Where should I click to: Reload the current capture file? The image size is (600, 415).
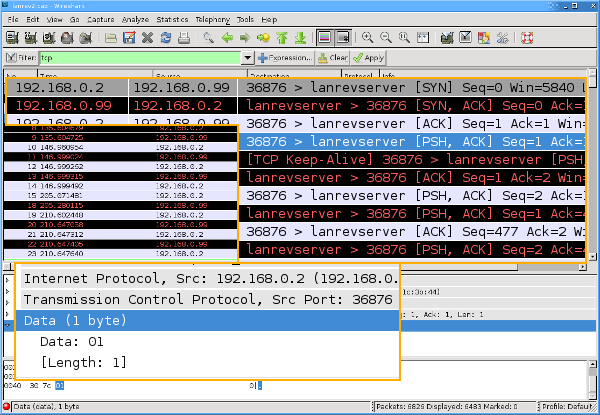coord(166,37)
